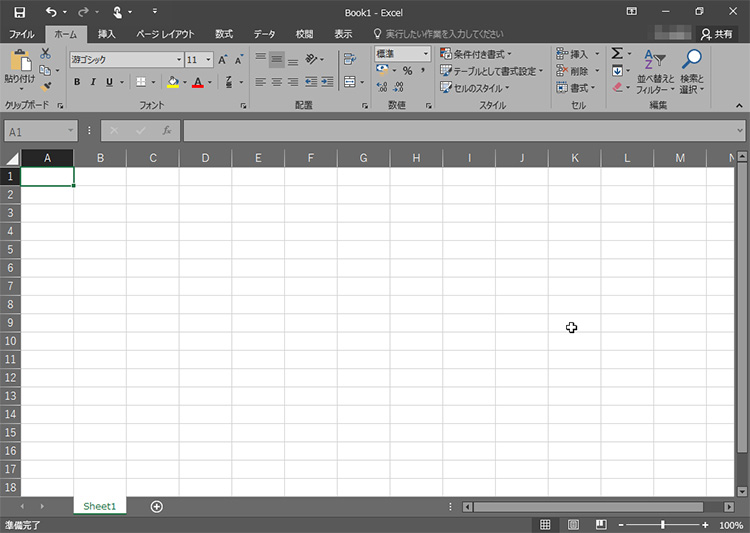
Task: Click the Save icon in title bar
Action: tap(19, 11)
